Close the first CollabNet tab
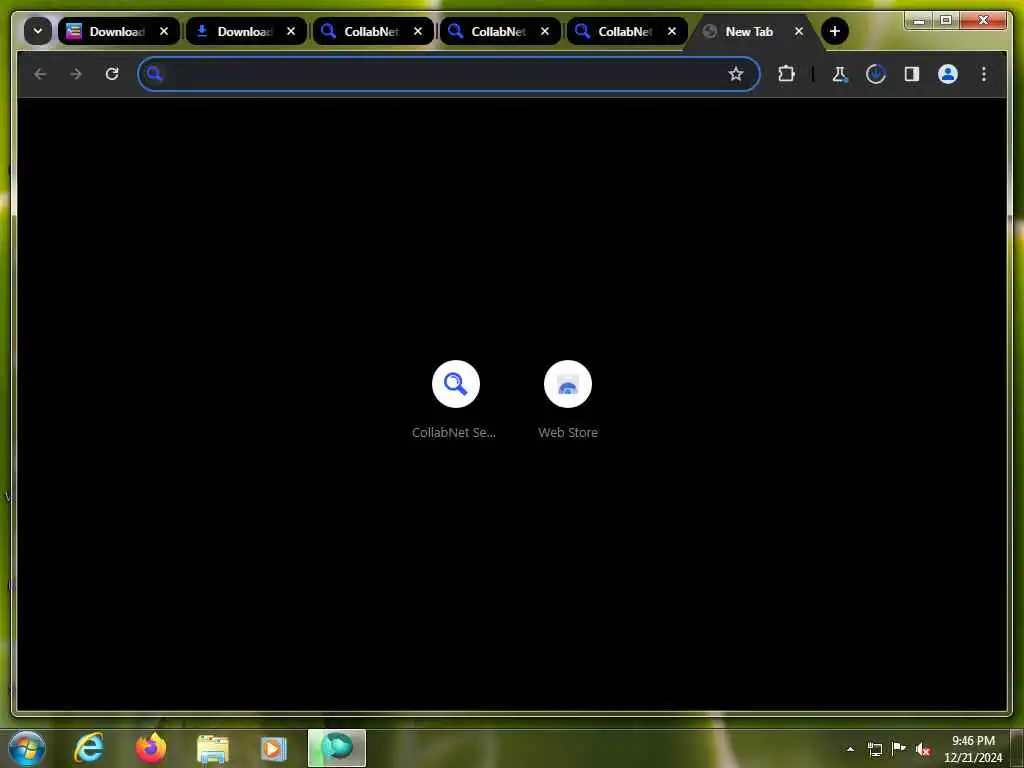 point(418,31)
